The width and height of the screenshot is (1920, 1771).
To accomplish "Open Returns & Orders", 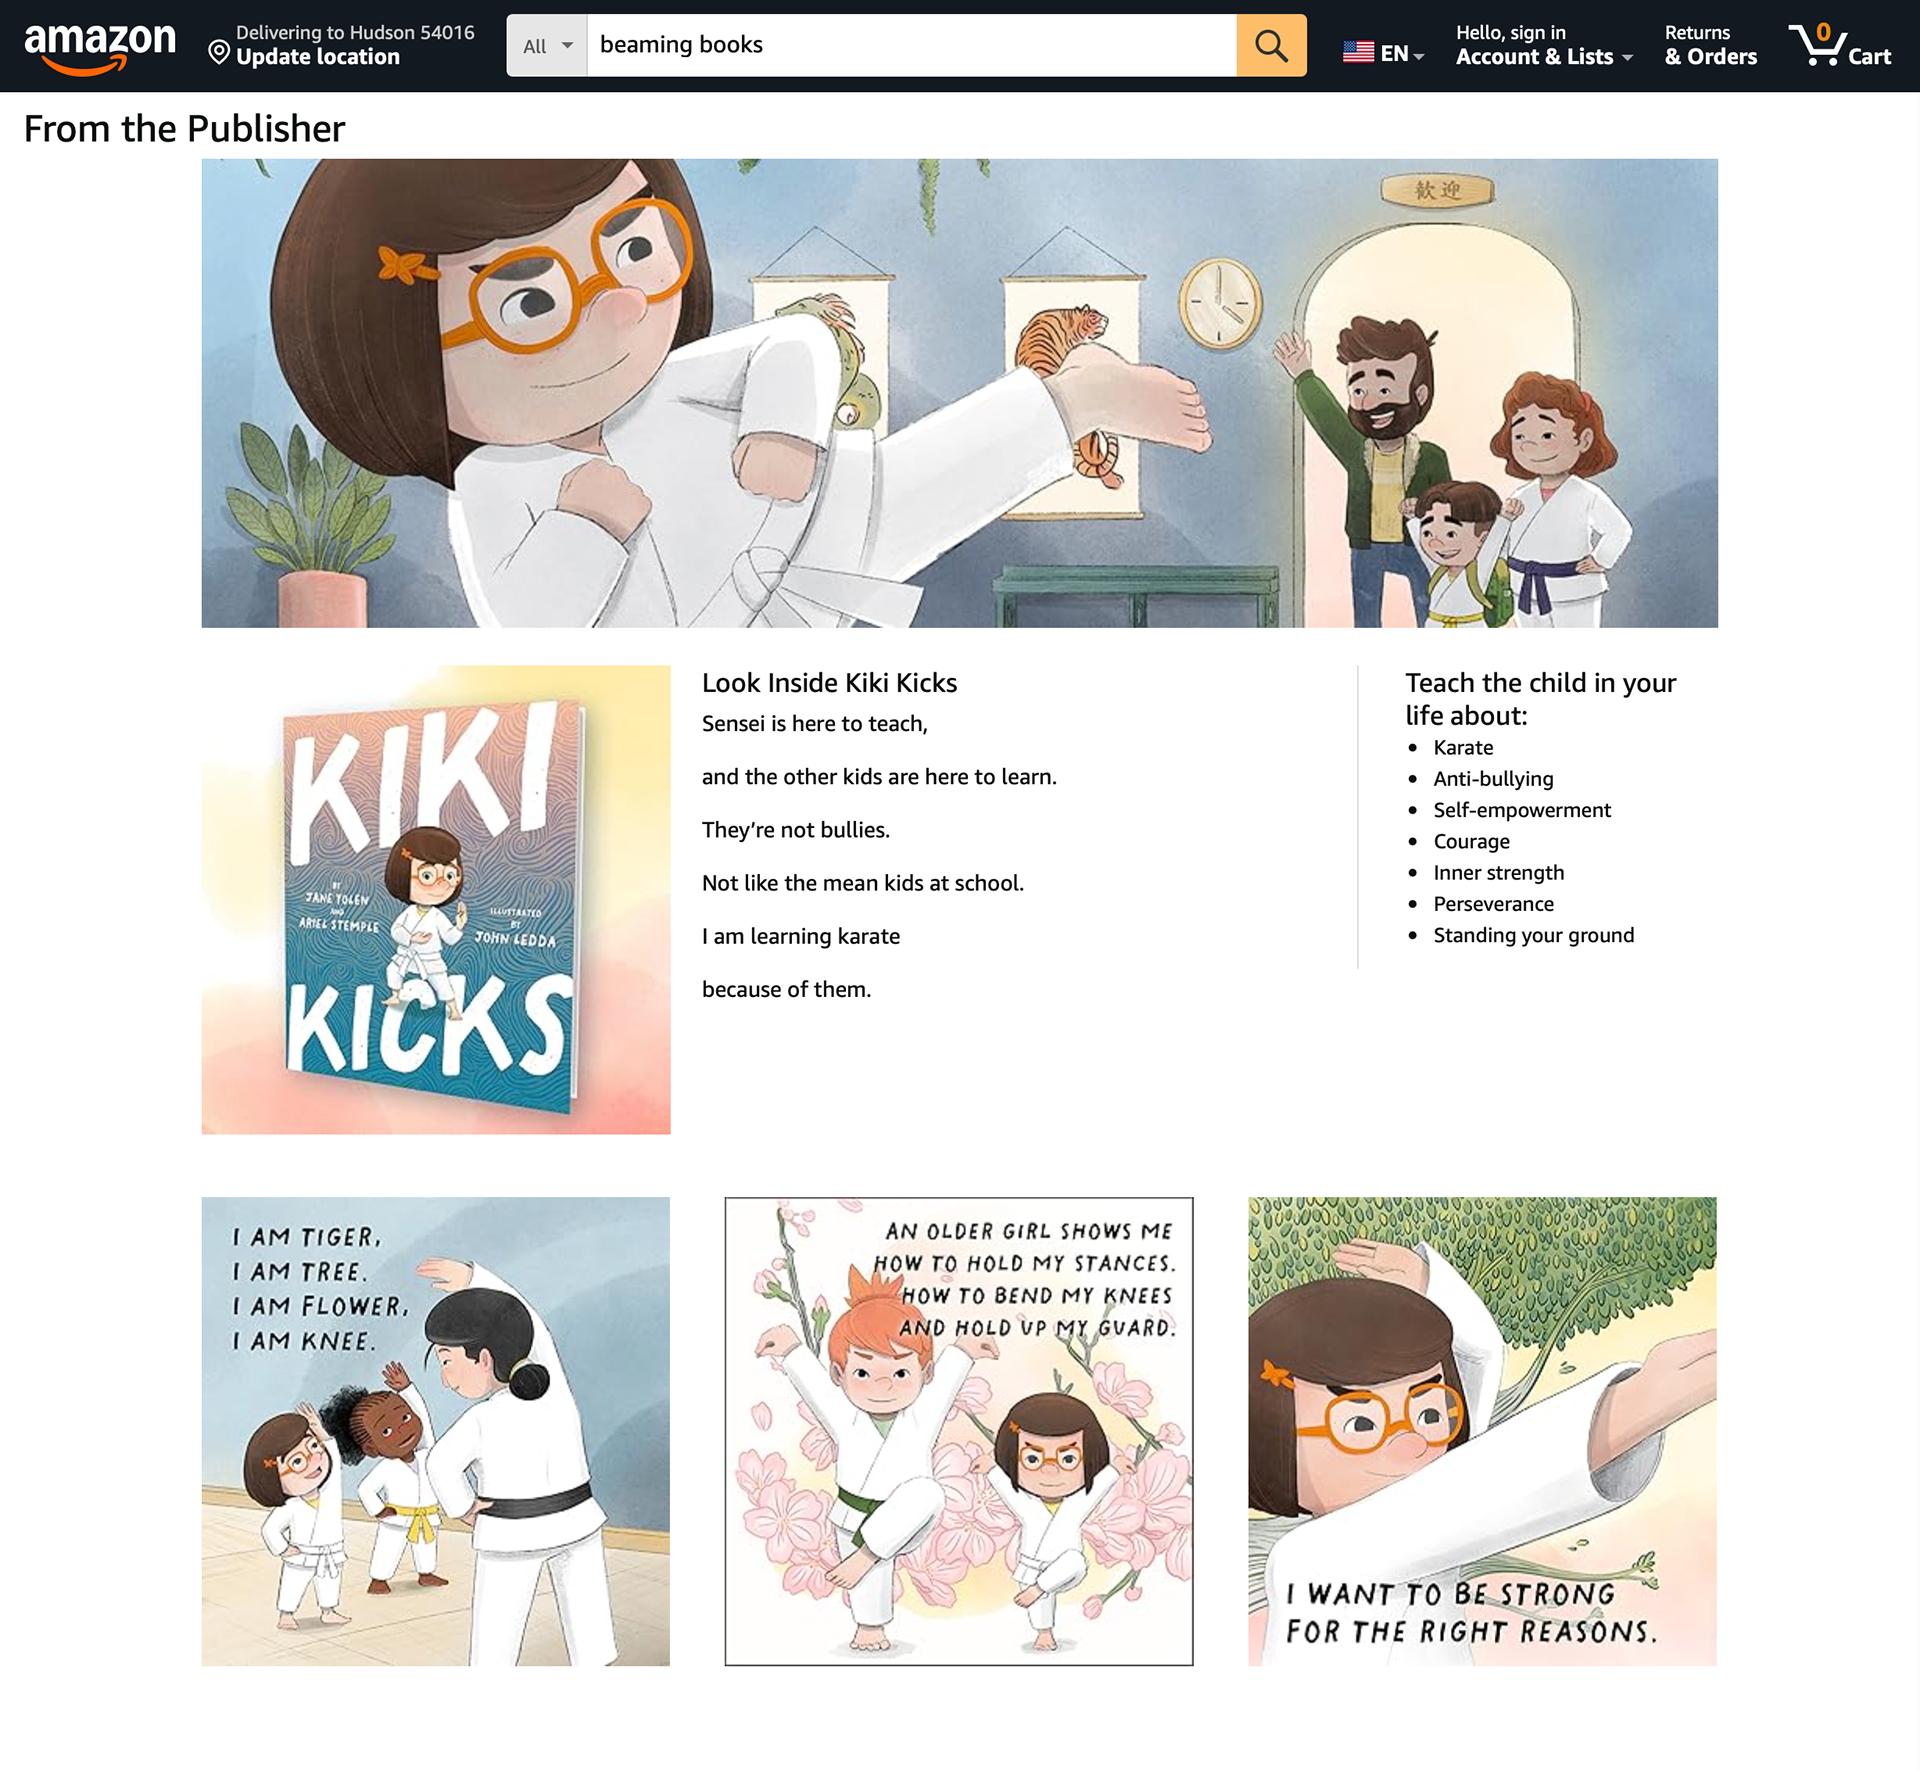I will pos(1710,46).
